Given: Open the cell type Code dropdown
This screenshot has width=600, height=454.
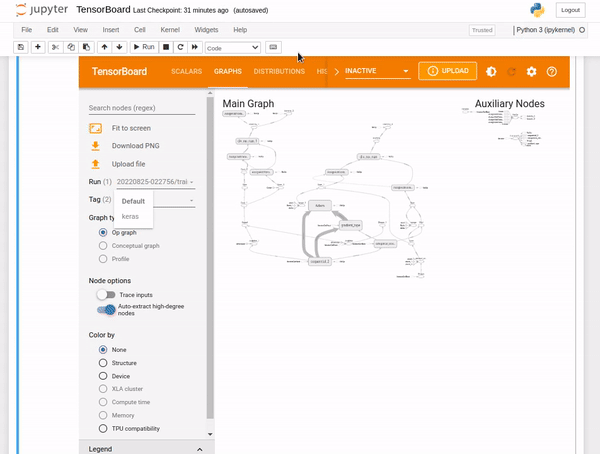Looking at the screenshot, I should [233, 48].
